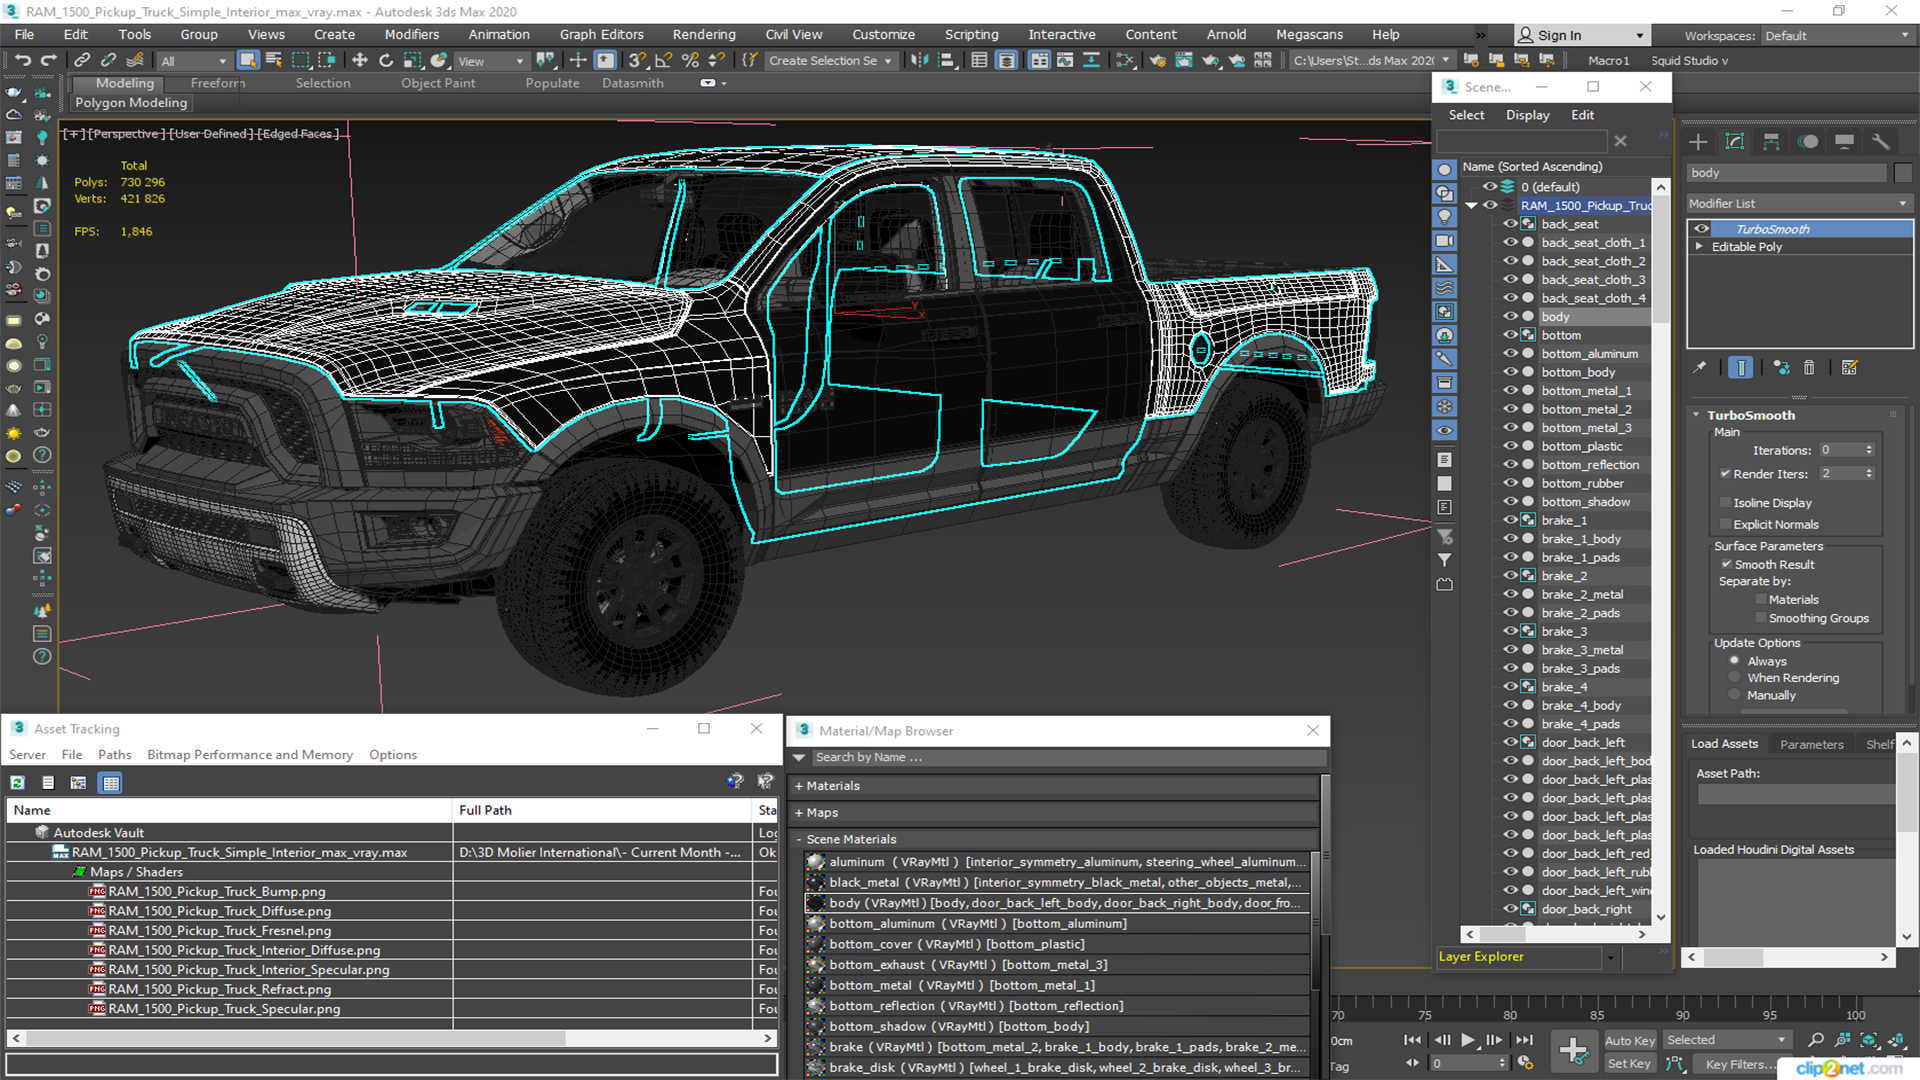Image resolution: width=1920 pixels, height=1080 pixels.
Task: Select Manually update option
Action: [1735, 696]
